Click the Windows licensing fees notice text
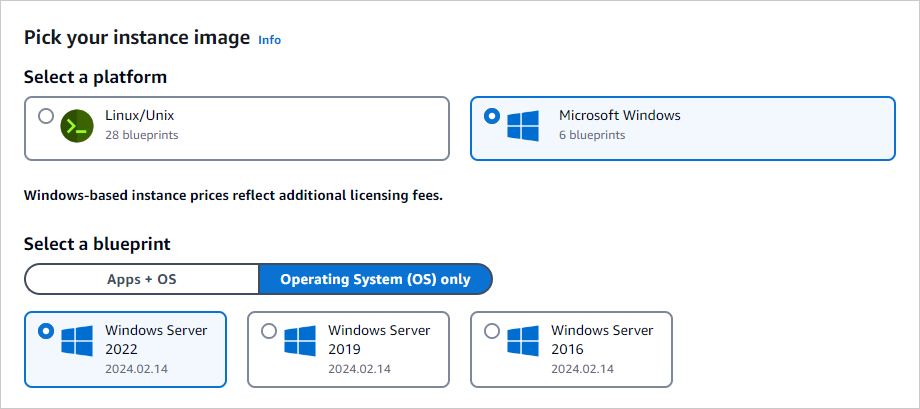This screenshot has width=920, height=409. (x=234, y=195)
